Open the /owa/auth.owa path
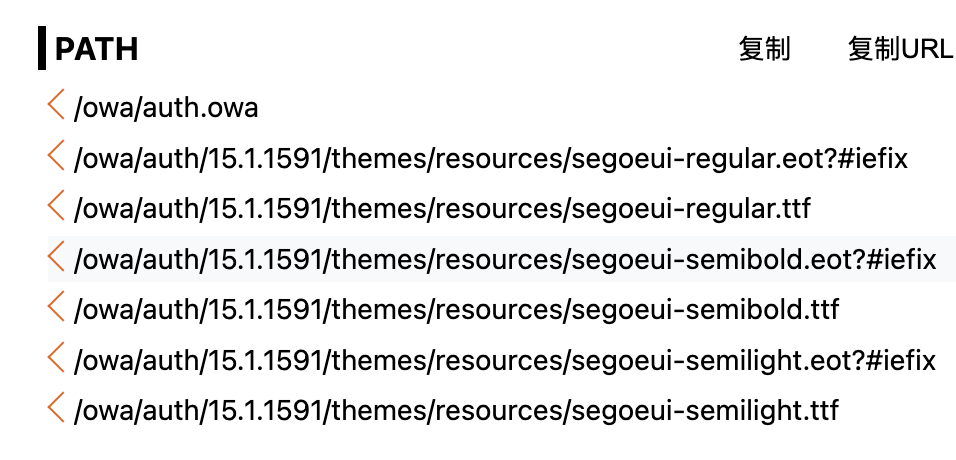Viewport: 956px width, 460px height. pos(165,108)
